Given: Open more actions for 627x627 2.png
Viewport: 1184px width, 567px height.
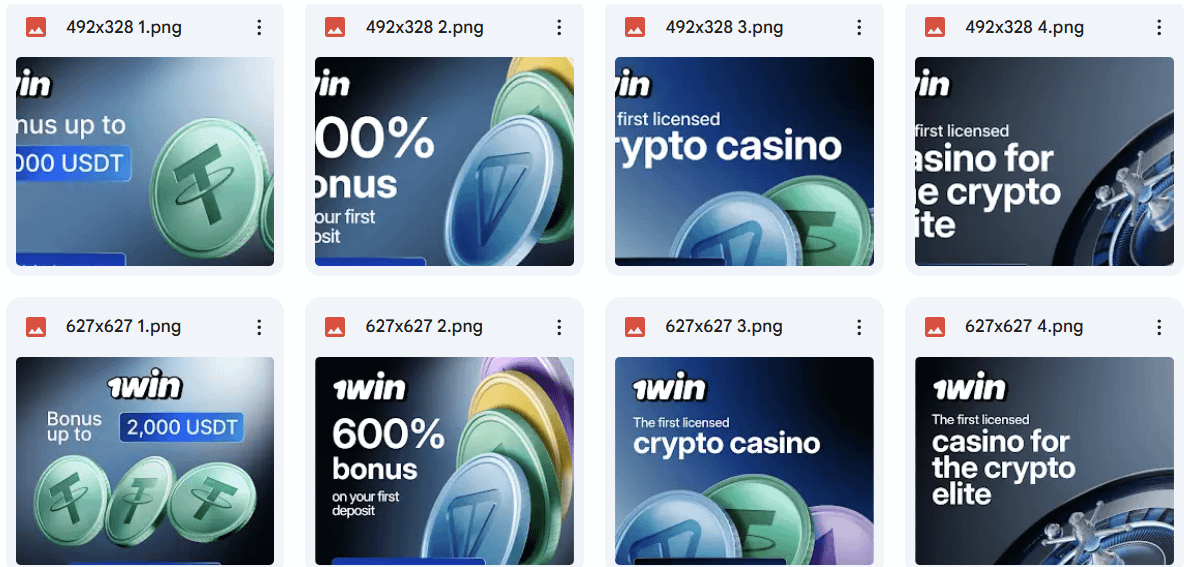Looking at the screenshot, I should pos(559,327).
